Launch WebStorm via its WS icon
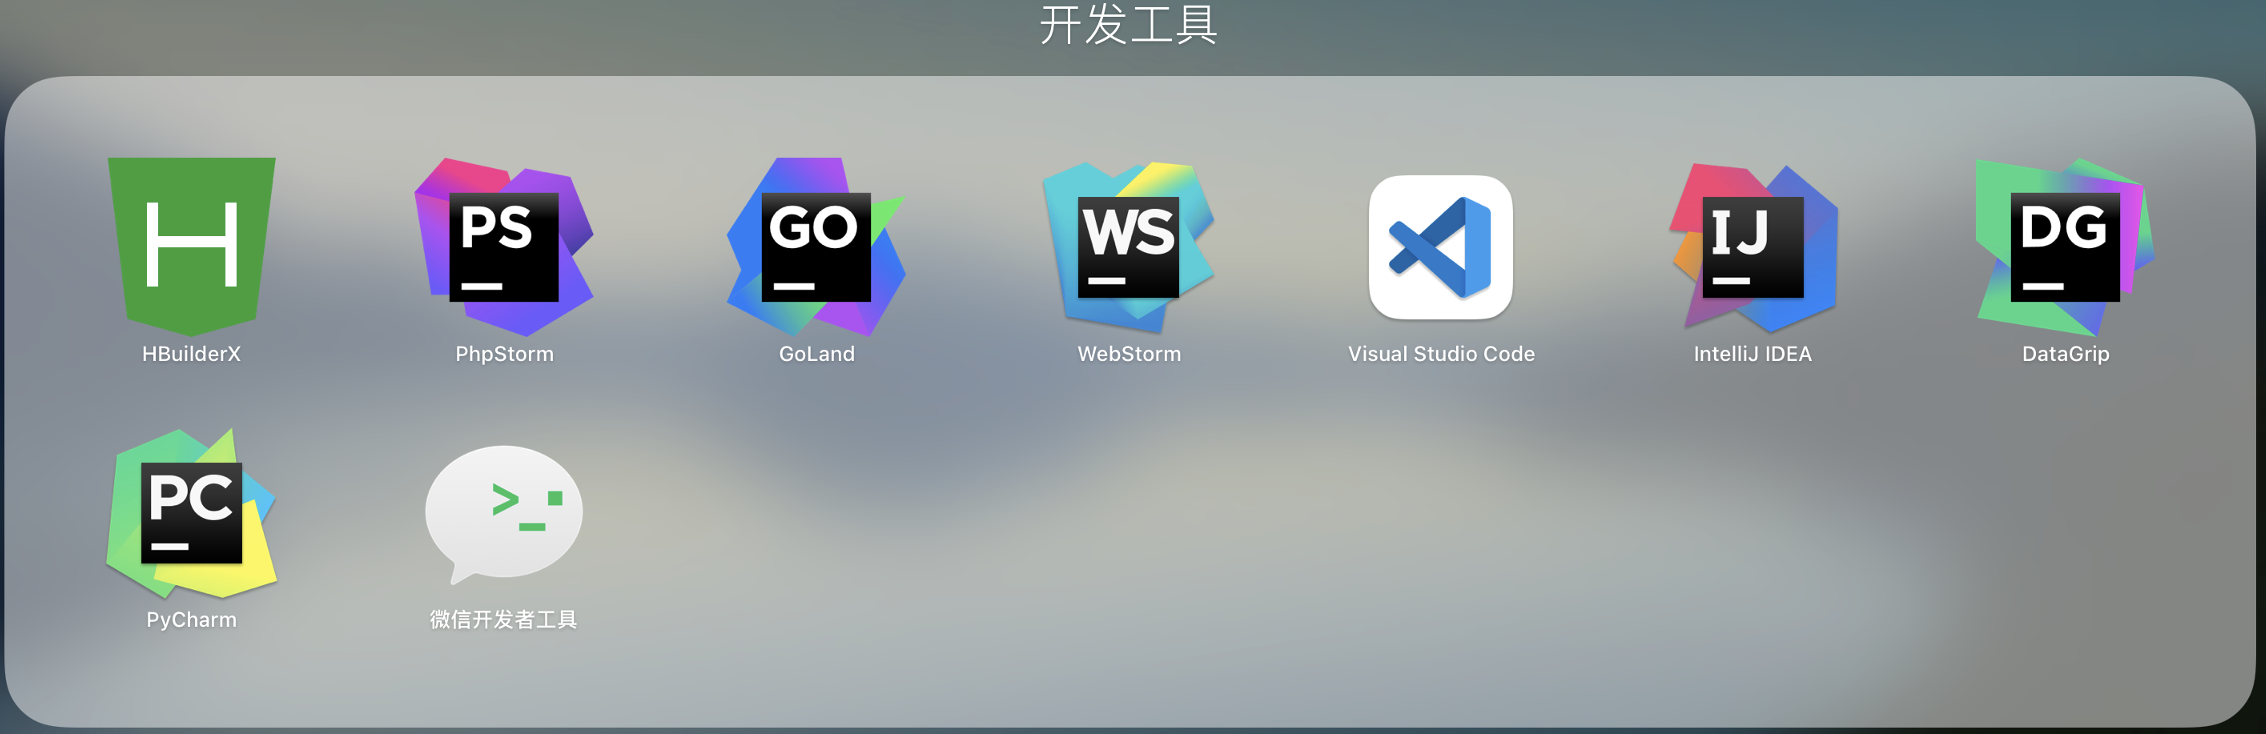 (1128, 246)
